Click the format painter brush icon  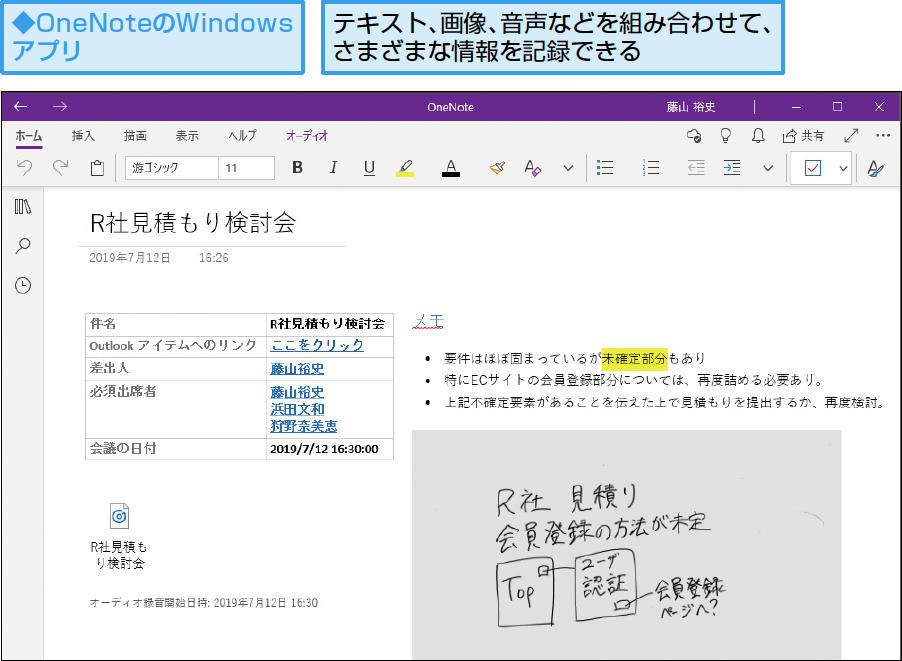497,167
